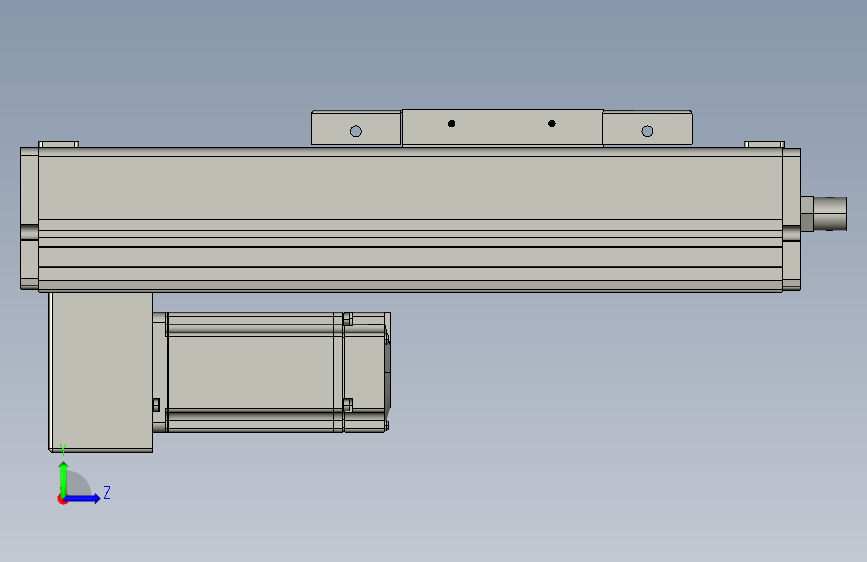This screenshot has height=562, width=867.
Task: Select the right black dot on the carriage center block
Action: 551,123
